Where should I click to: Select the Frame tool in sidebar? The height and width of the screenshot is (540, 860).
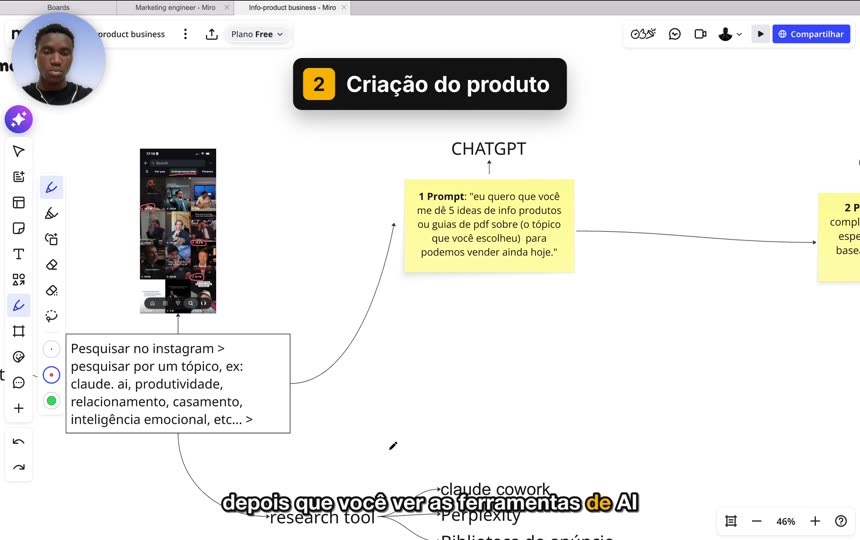[19, 331]
